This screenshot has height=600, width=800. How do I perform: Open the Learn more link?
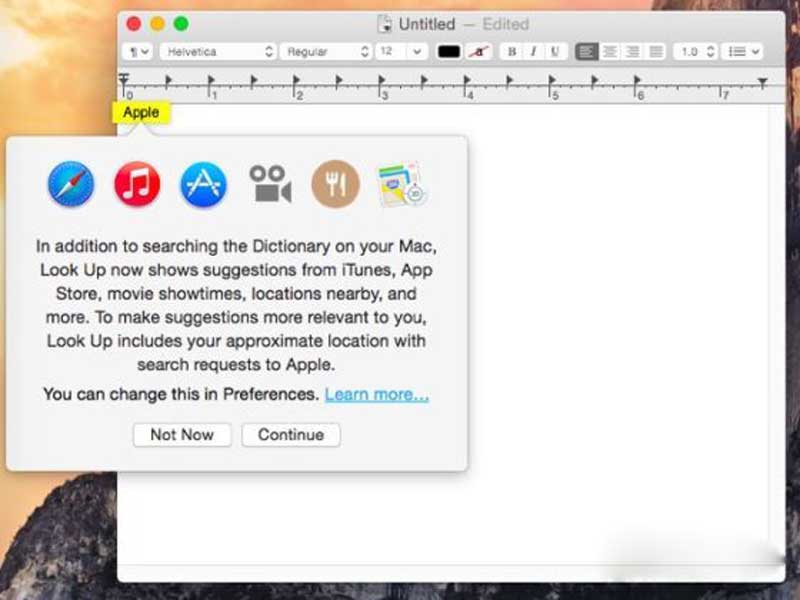[x=377, y=394]
